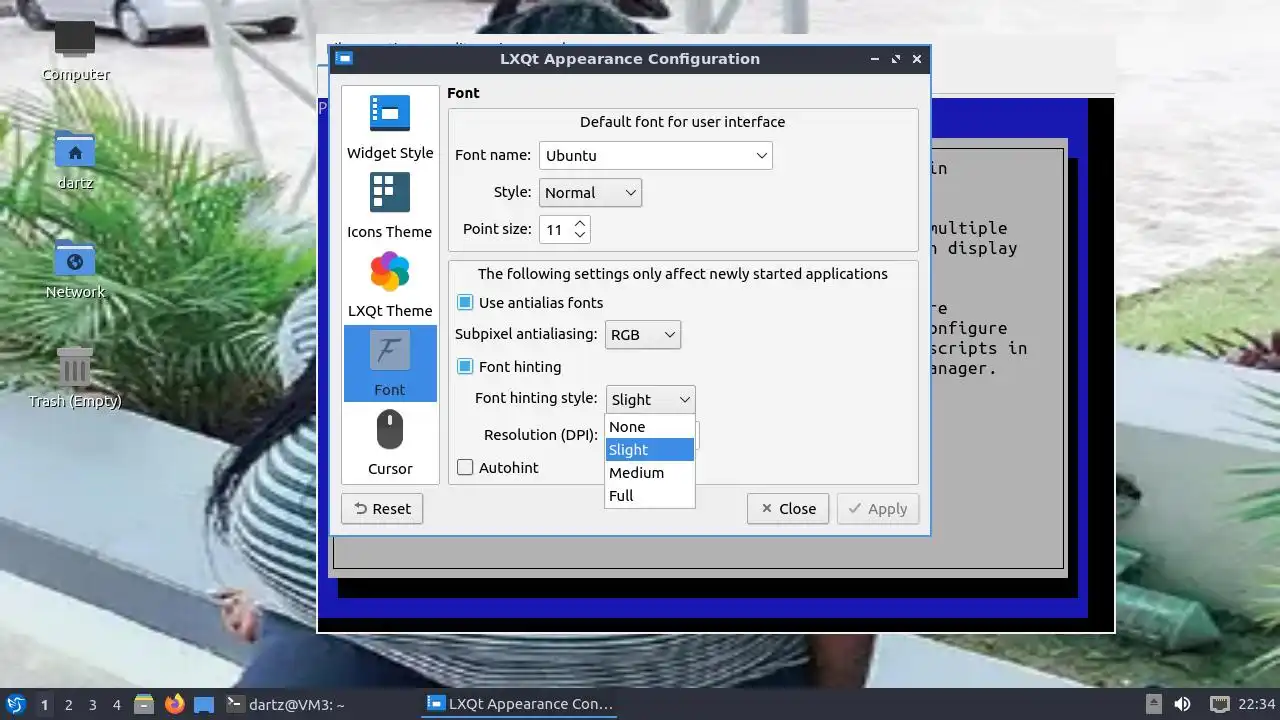Increase point size with up arrow
The width and height of the screenshot is (1280, 720).
click(580, 222)
